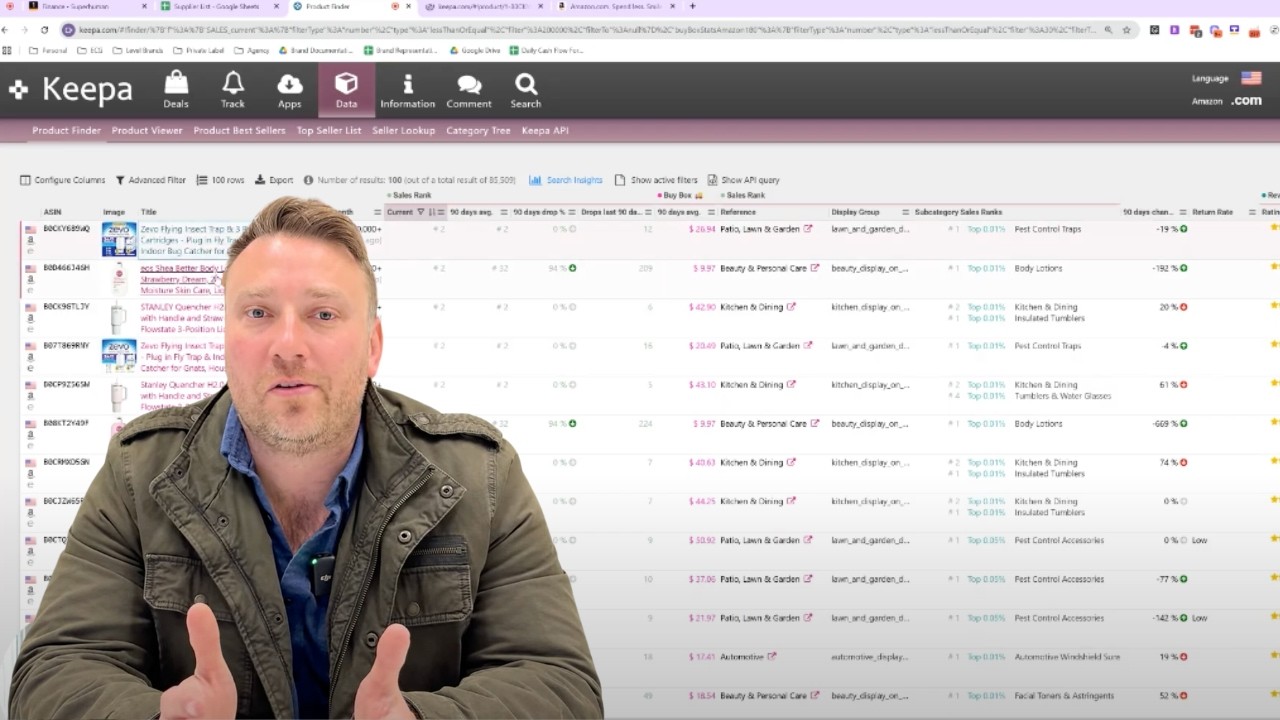Switch to the Product Viewer tab
Image resolution: width=1280 pixels, height=720 pixels.
[x=147, y=130]
